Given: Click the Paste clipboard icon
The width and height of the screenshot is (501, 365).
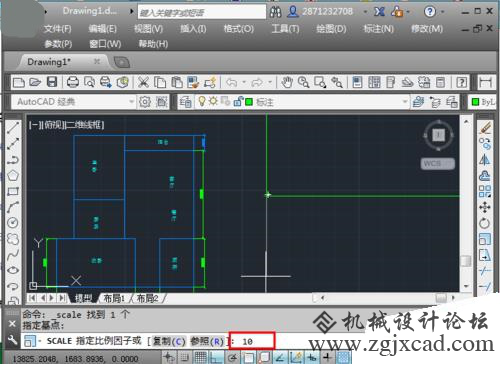Looking at the screenshot, I should (177, 82).
